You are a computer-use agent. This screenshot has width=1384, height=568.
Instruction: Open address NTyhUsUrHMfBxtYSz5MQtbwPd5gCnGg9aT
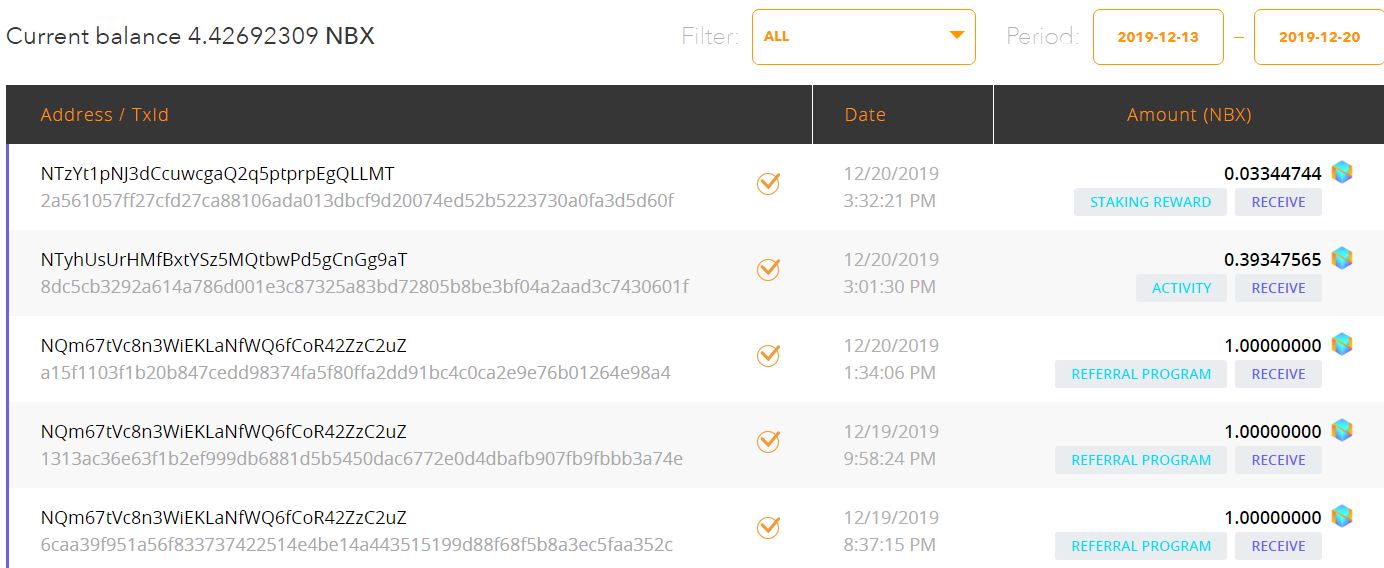tap(224, 260)
